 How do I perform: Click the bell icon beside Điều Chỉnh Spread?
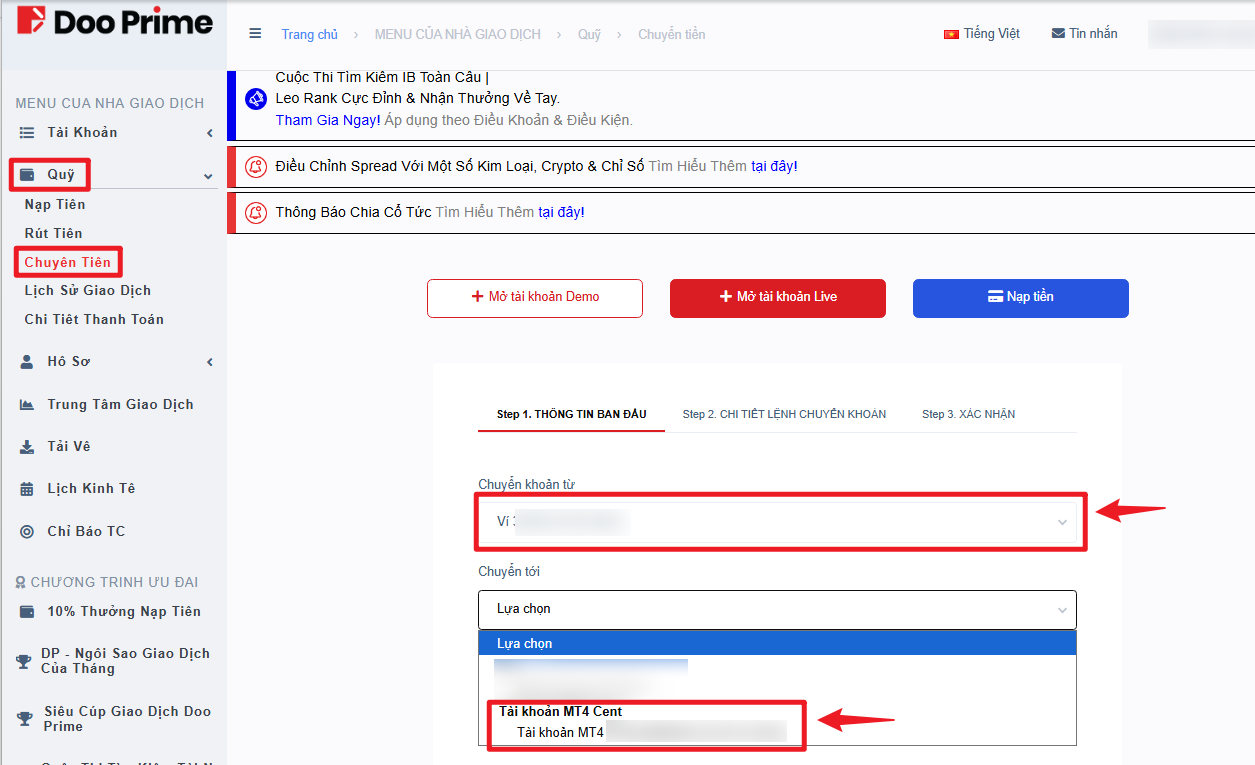(256, 167)
